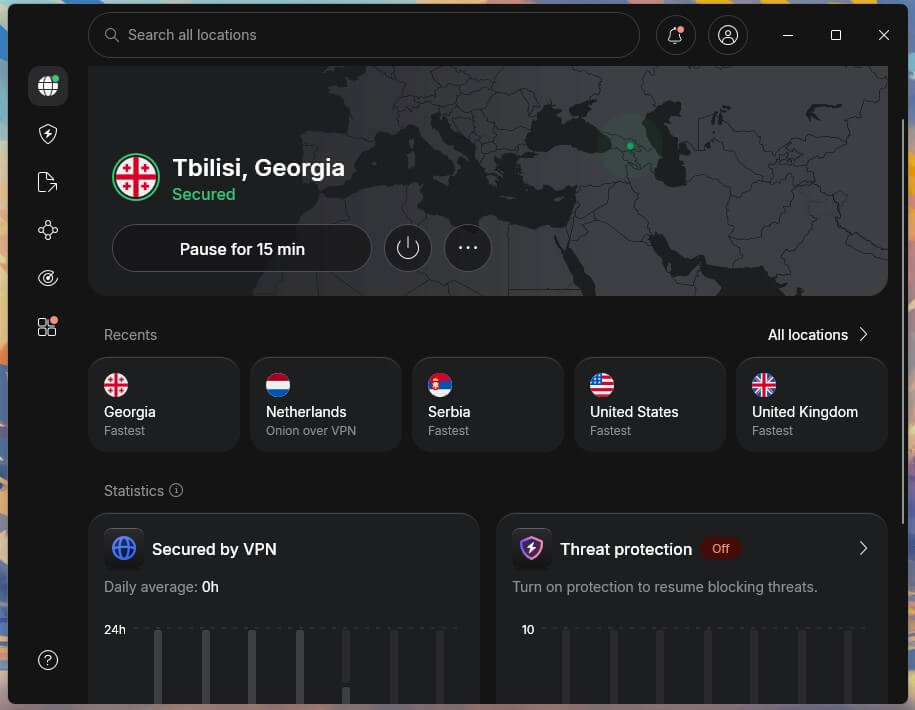Click the Secured status text
Screen dimensions: 915x710
[204, 194]
